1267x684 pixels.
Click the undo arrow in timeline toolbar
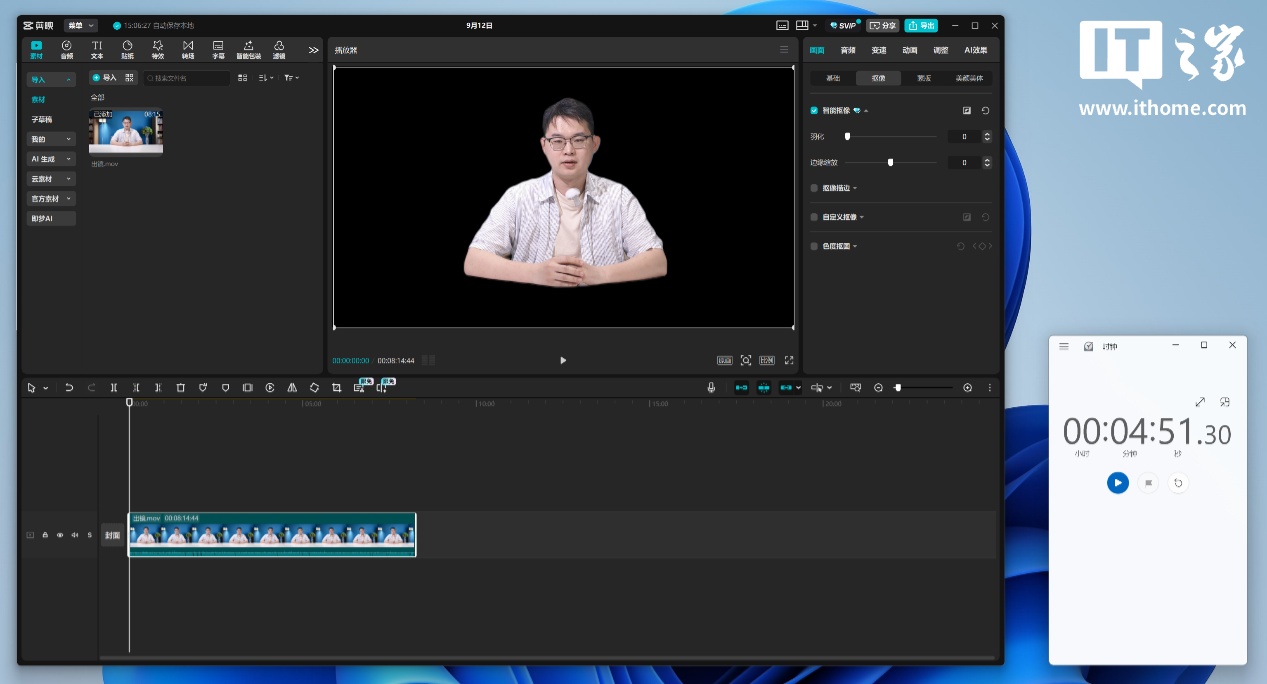tap(69, 387)
